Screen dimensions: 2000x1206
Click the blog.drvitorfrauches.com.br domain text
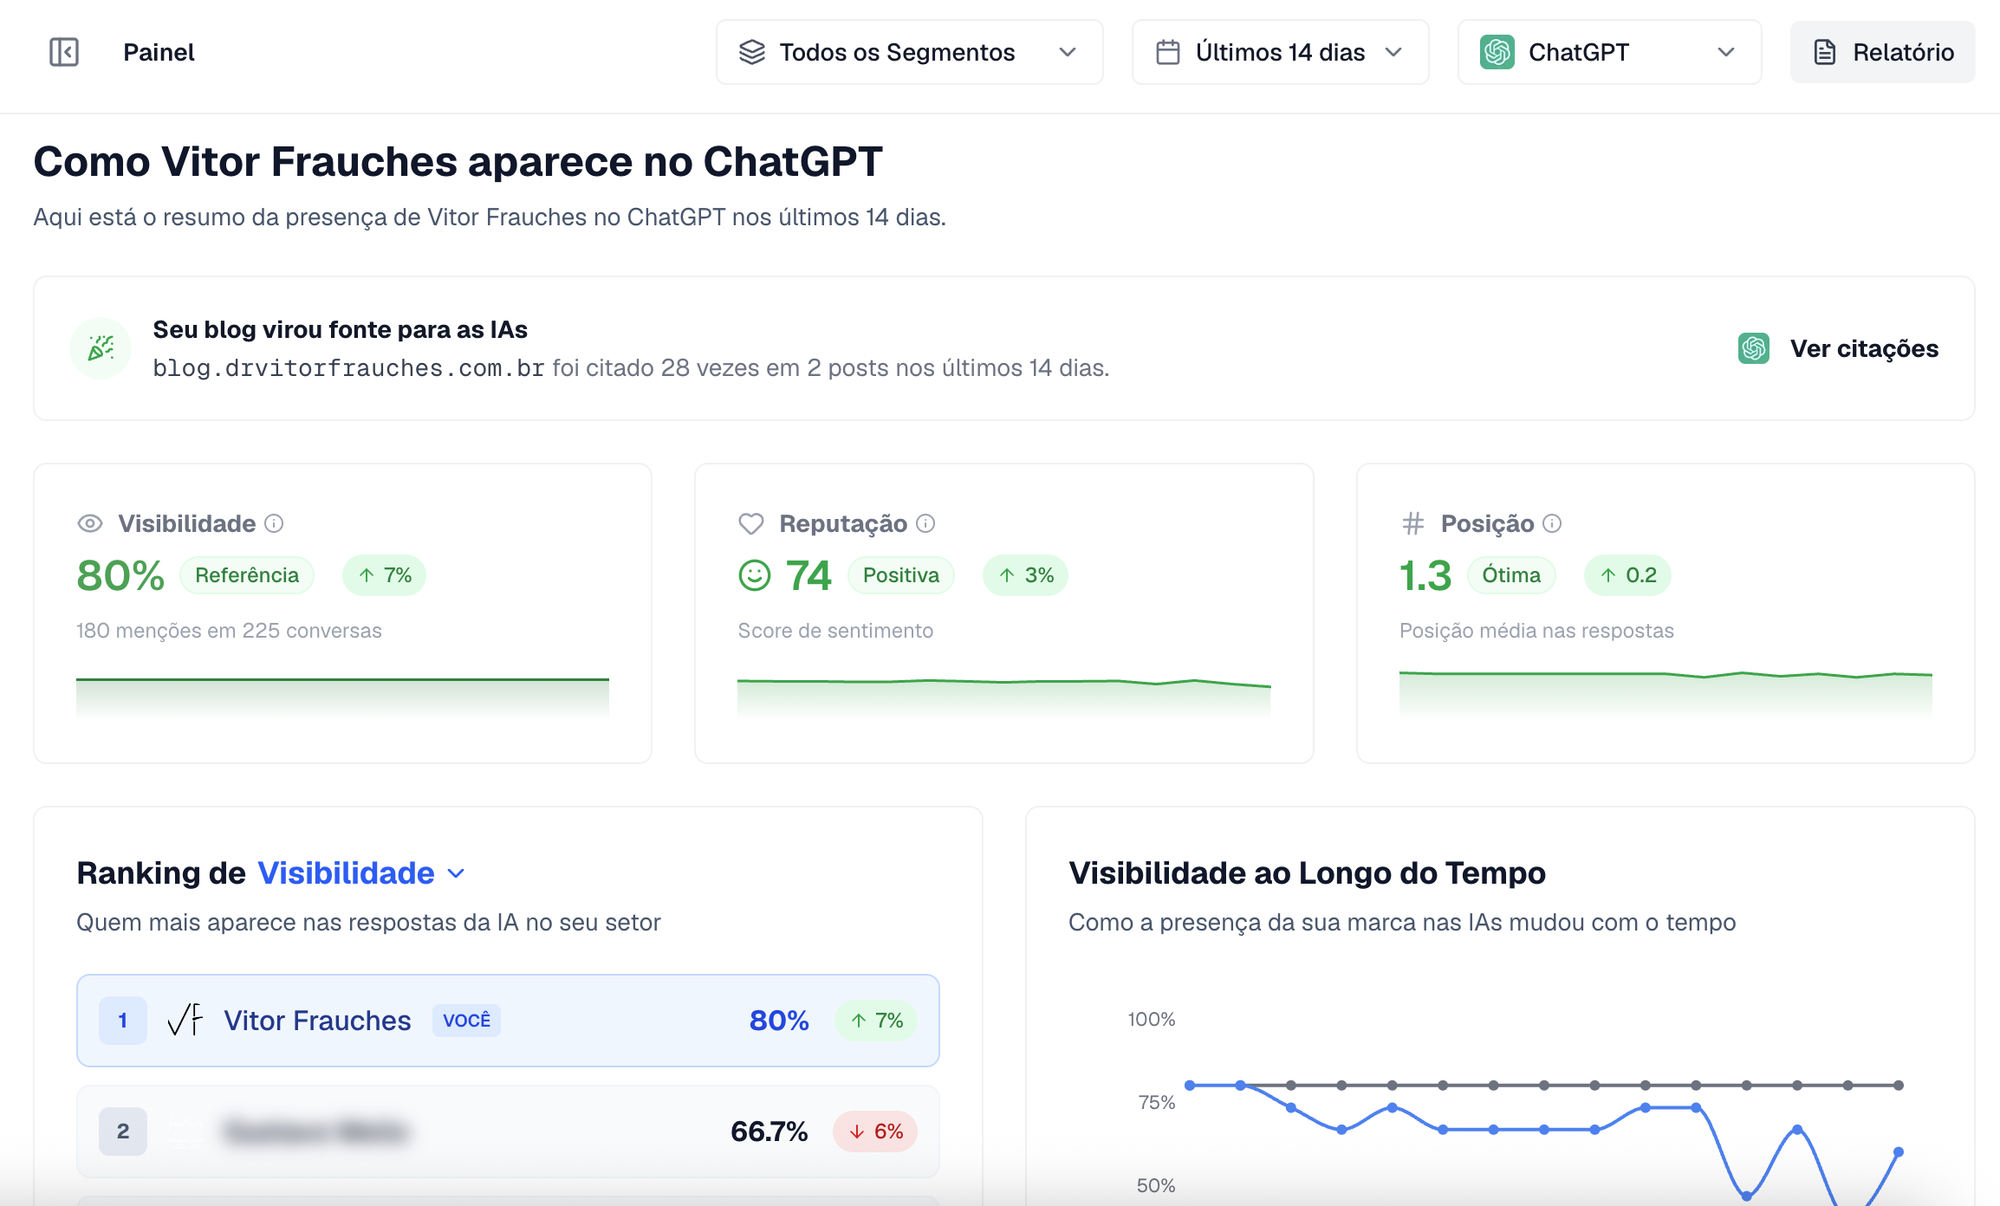click(x=348, y=368)
